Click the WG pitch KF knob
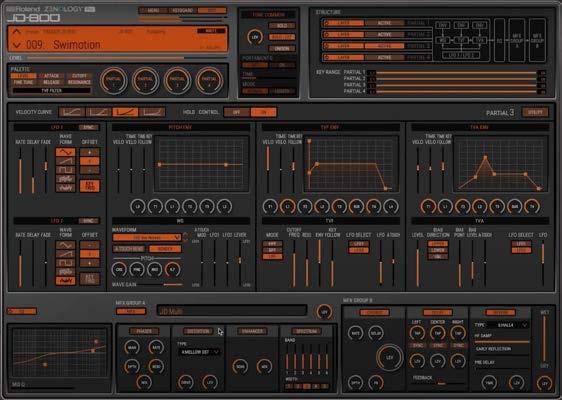 [x=172, y=269]
